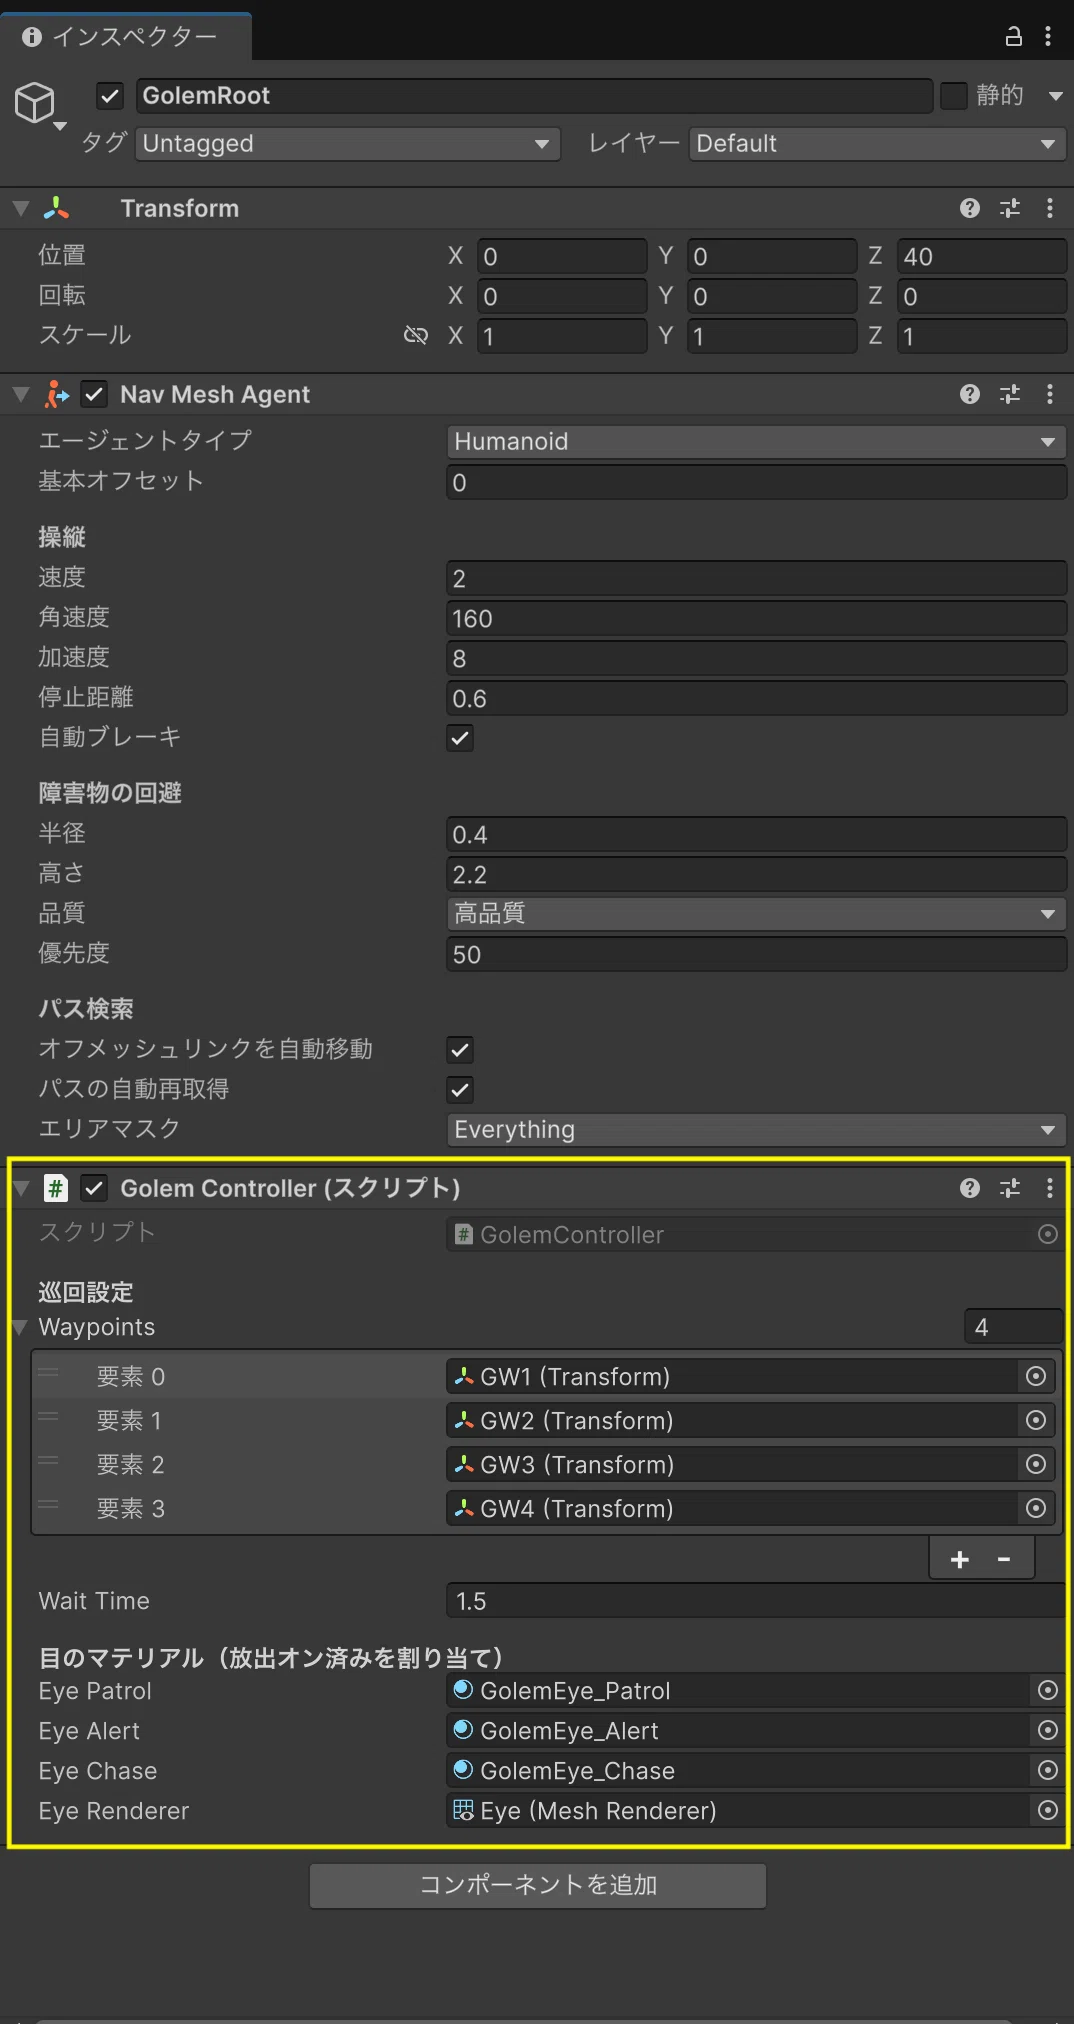The width and height of the screenshot is (1074, 2024).
Task: Uncheck auto braking (自動ブレーキ)
Action: click(x=460, y=738)
